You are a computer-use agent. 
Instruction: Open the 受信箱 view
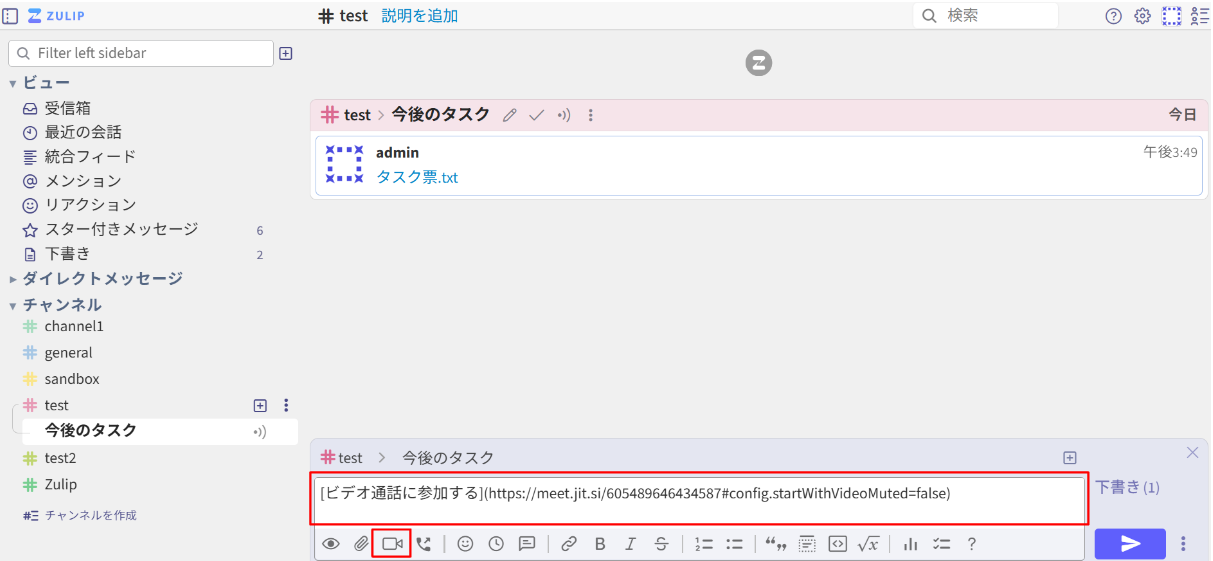pos(67,108)
